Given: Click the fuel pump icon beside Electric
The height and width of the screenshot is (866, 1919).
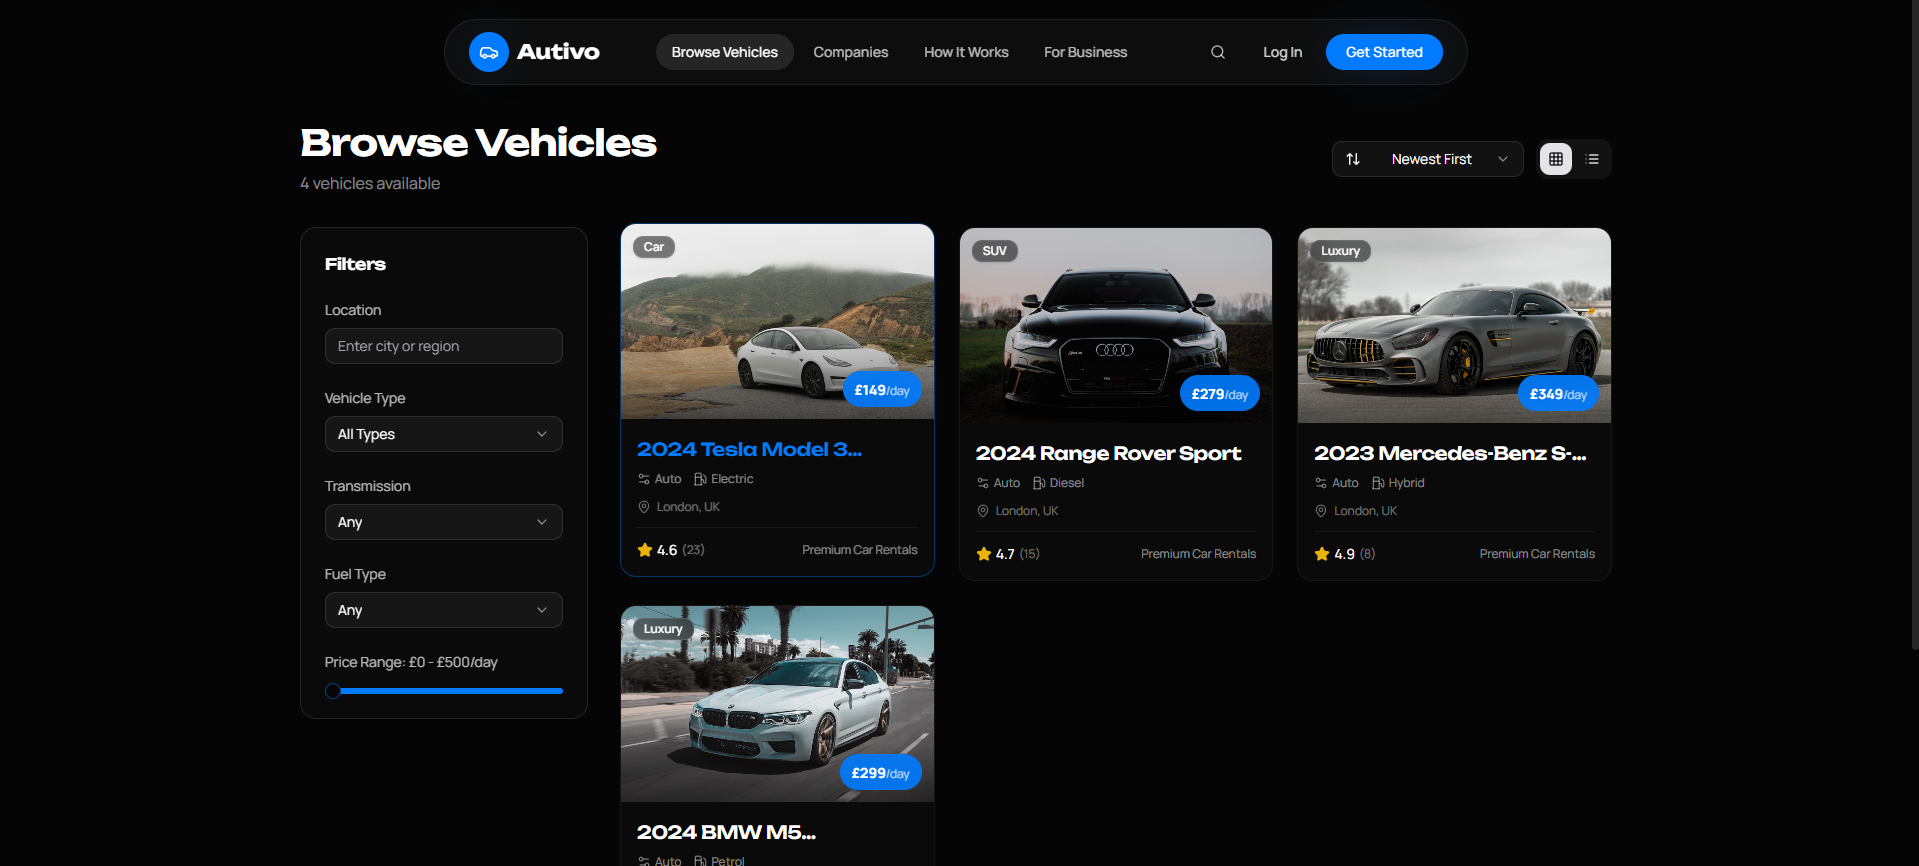Looking at the screenshot, I should [700, 479].
